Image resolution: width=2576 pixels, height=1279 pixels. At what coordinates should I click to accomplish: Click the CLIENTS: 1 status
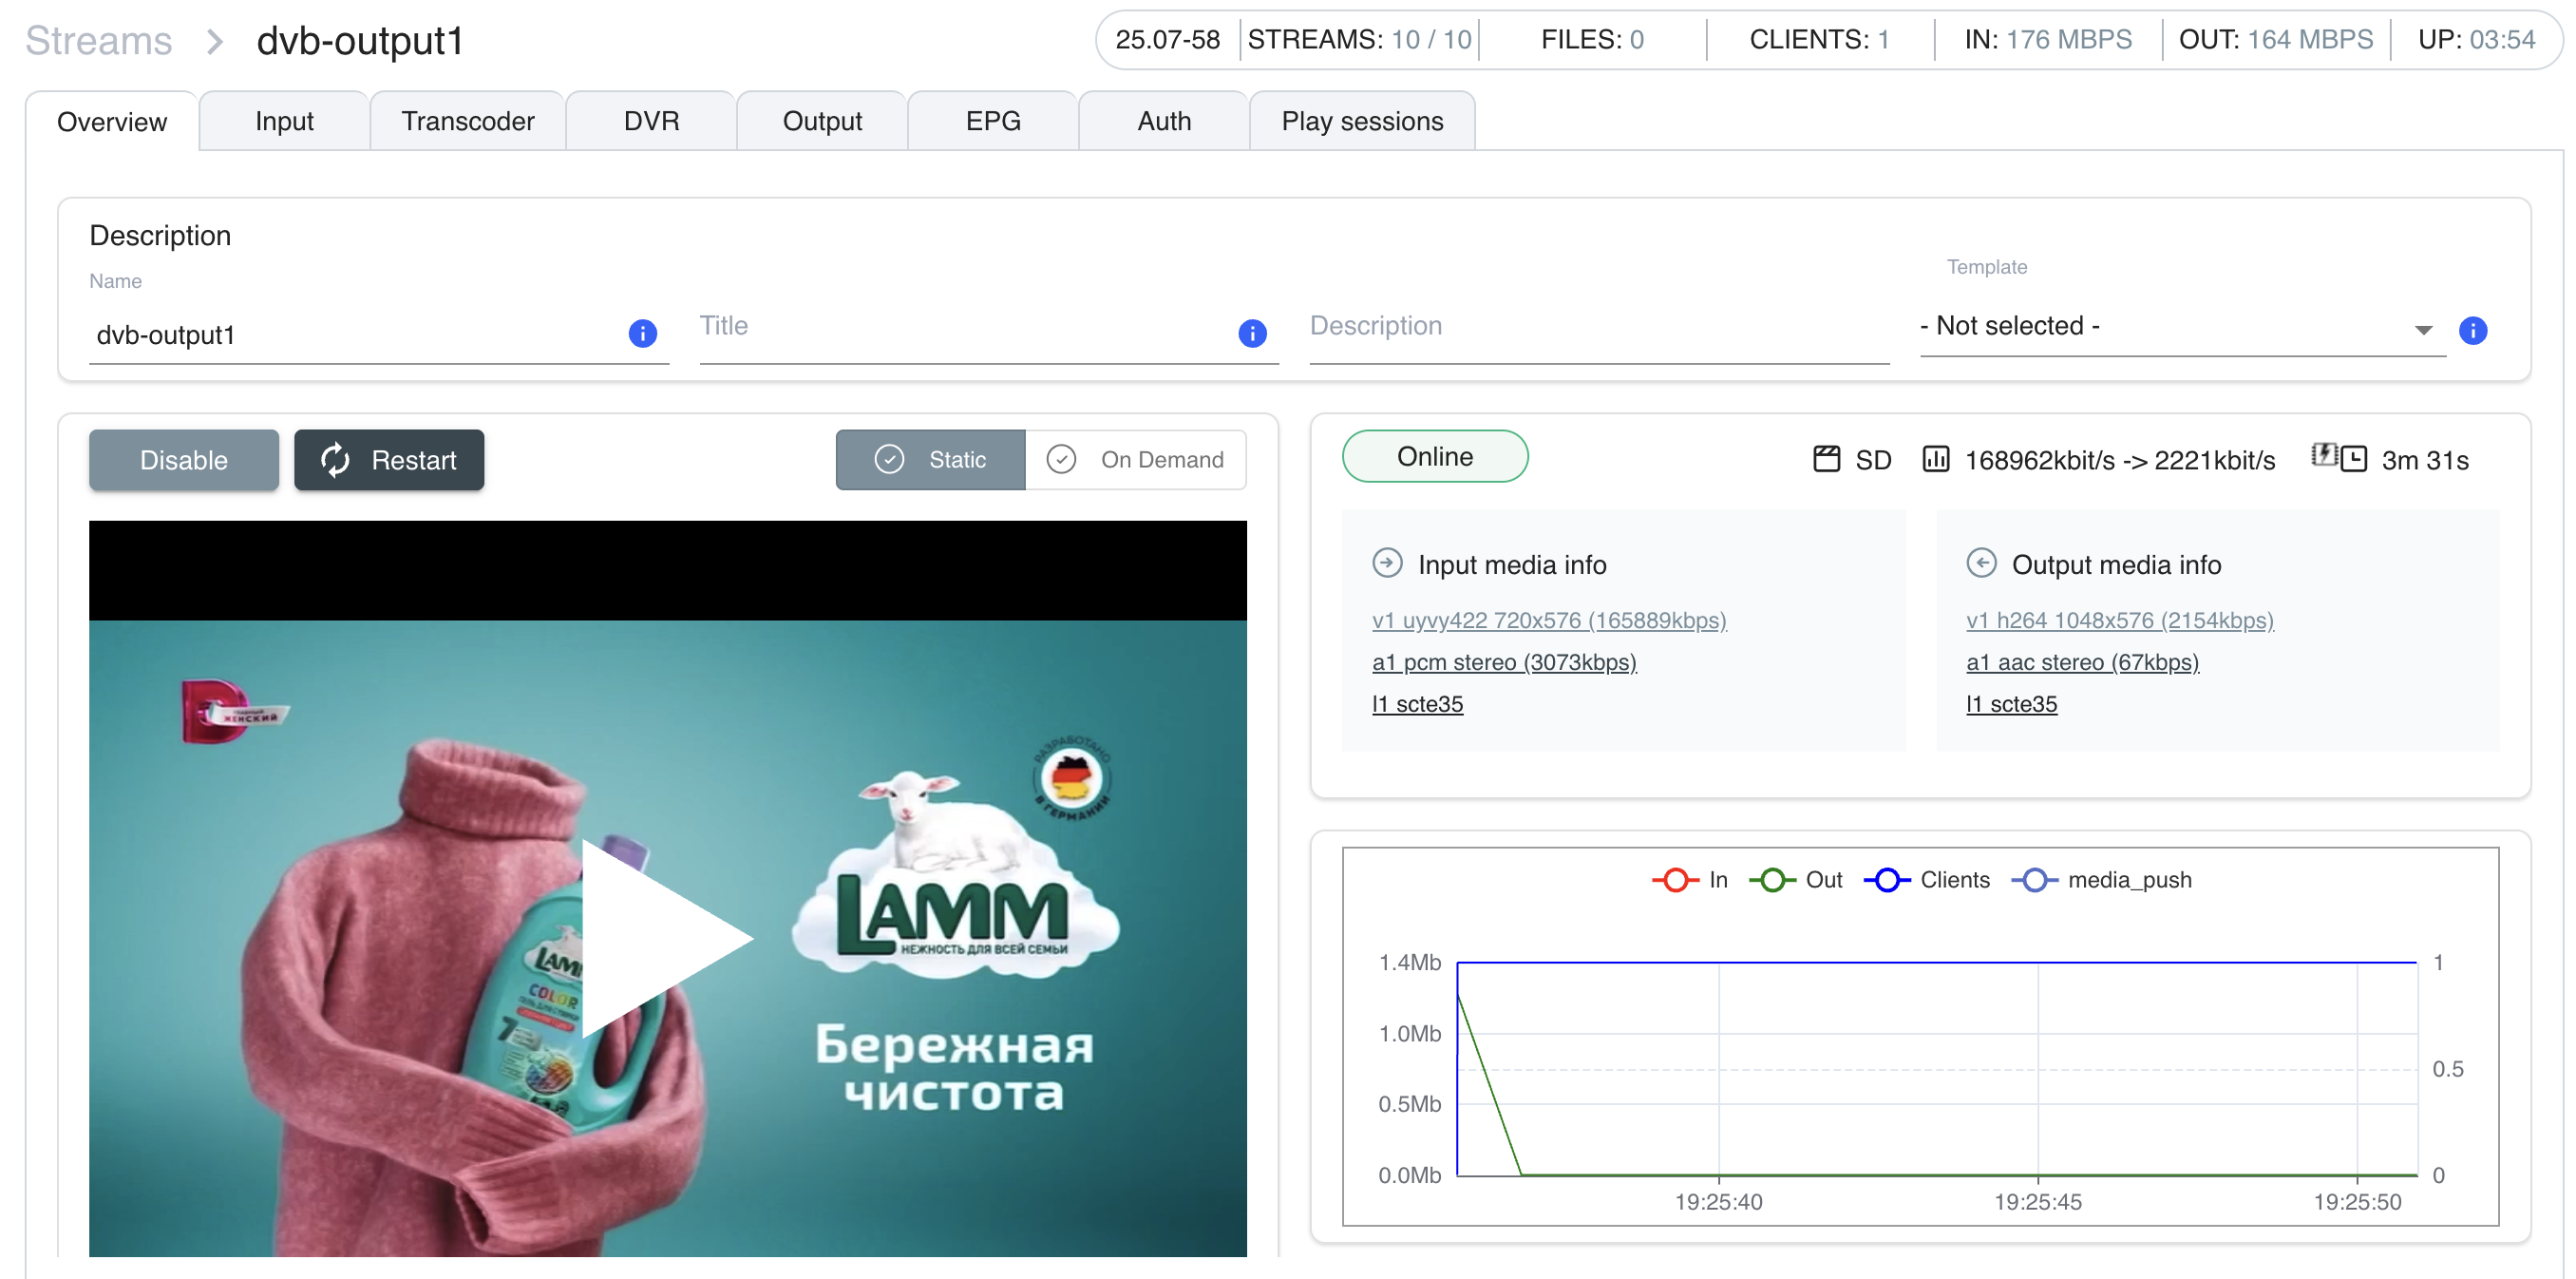pos(1819,40)
